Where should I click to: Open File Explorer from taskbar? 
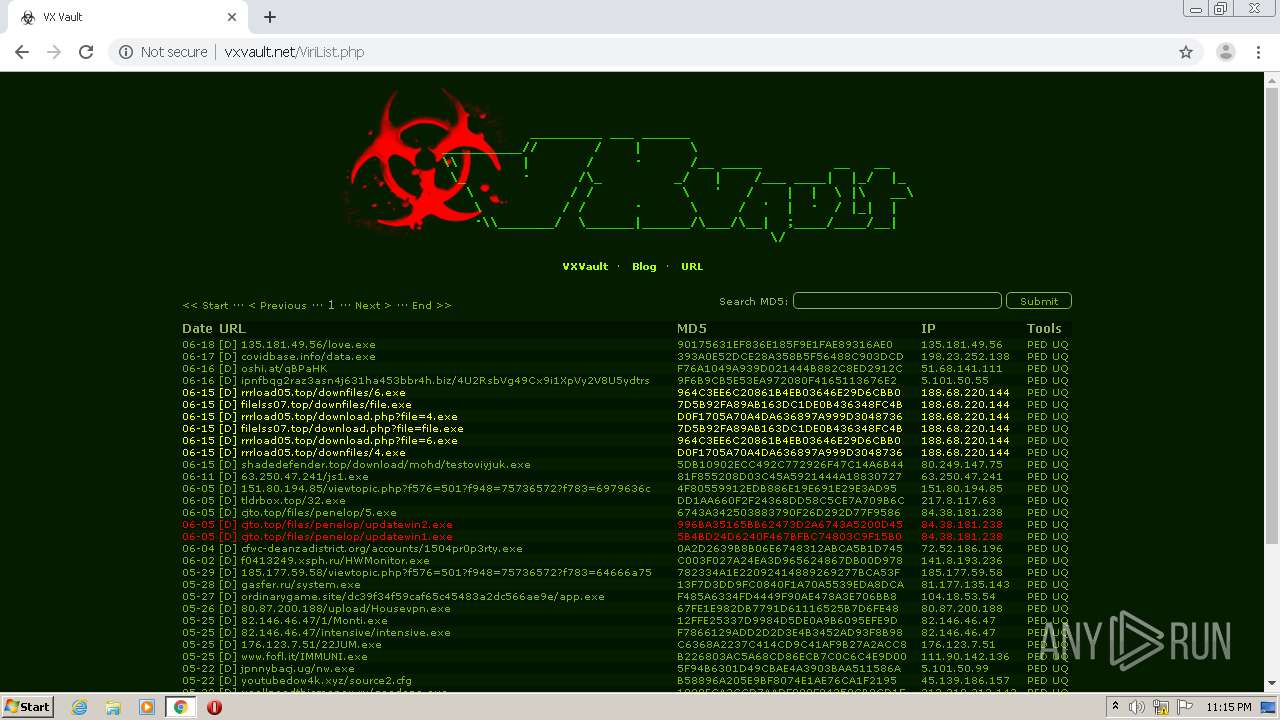pos(113,707)
